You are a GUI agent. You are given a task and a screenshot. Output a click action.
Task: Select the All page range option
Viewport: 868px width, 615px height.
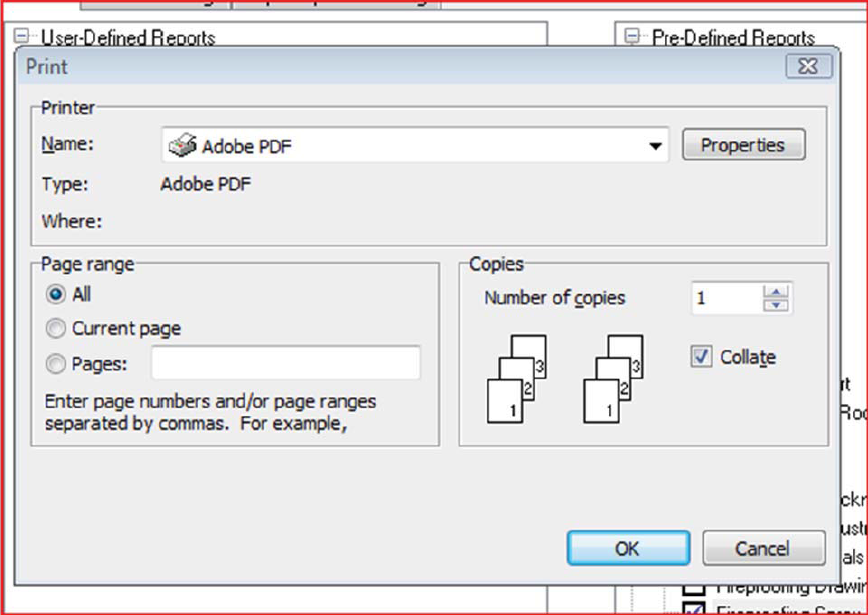click(56, 295)
